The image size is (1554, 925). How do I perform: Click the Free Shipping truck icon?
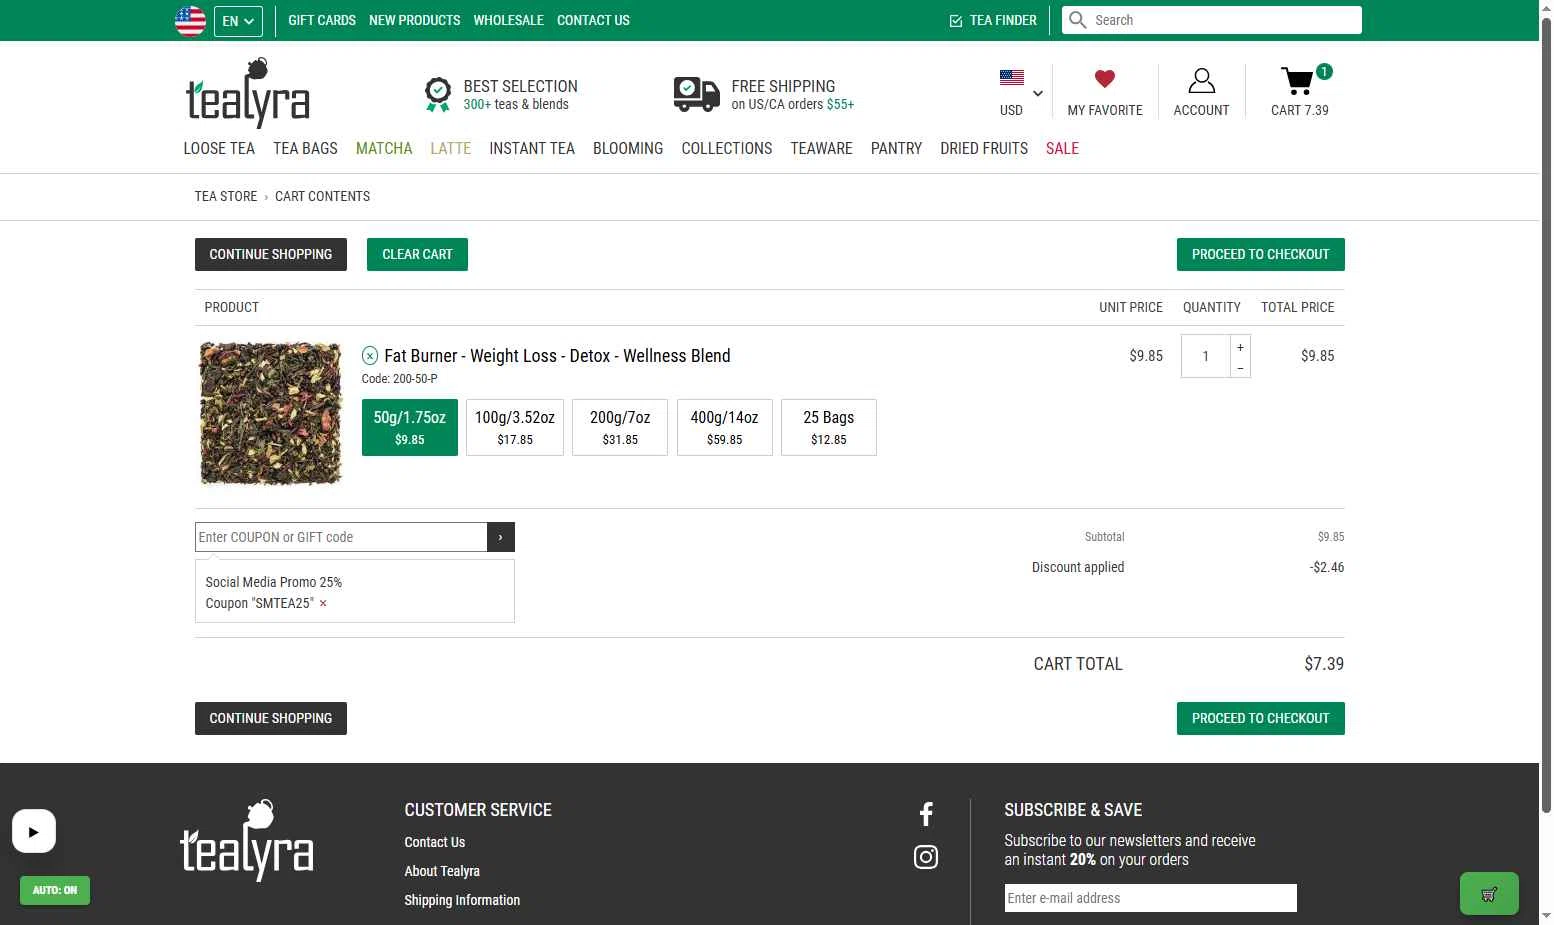pyautogui.click(x=697, y=94)
